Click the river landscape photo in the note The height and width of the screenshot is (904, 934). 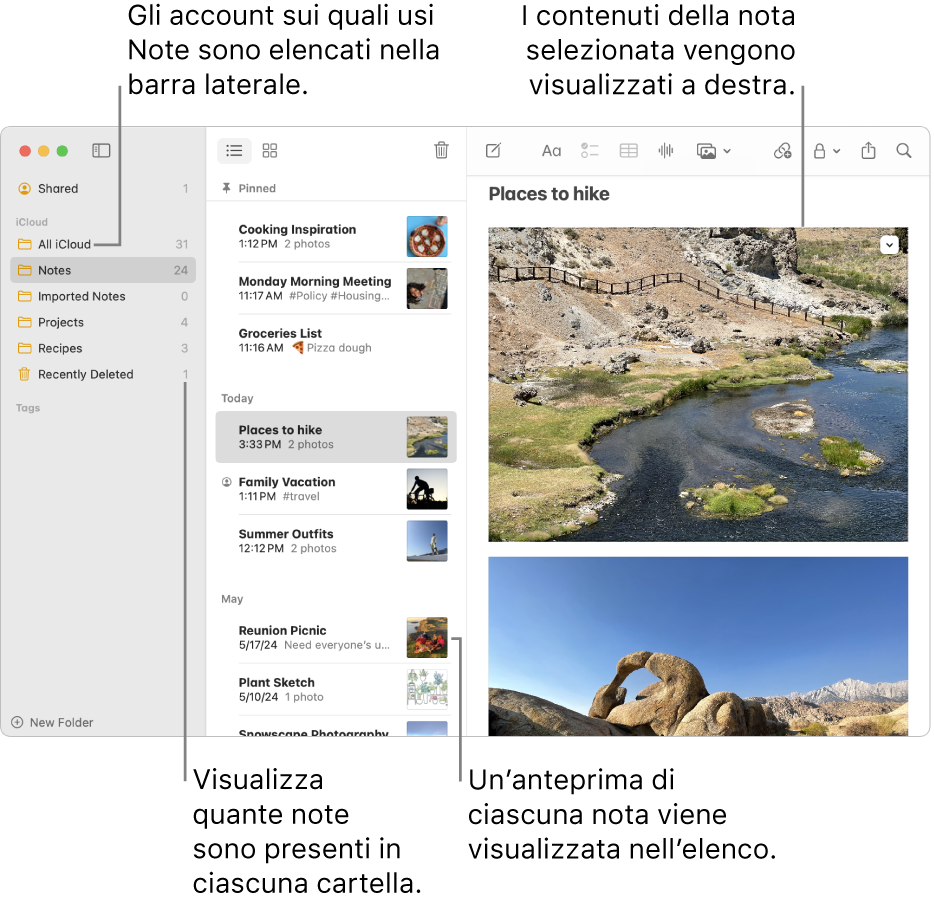point(698,384)
